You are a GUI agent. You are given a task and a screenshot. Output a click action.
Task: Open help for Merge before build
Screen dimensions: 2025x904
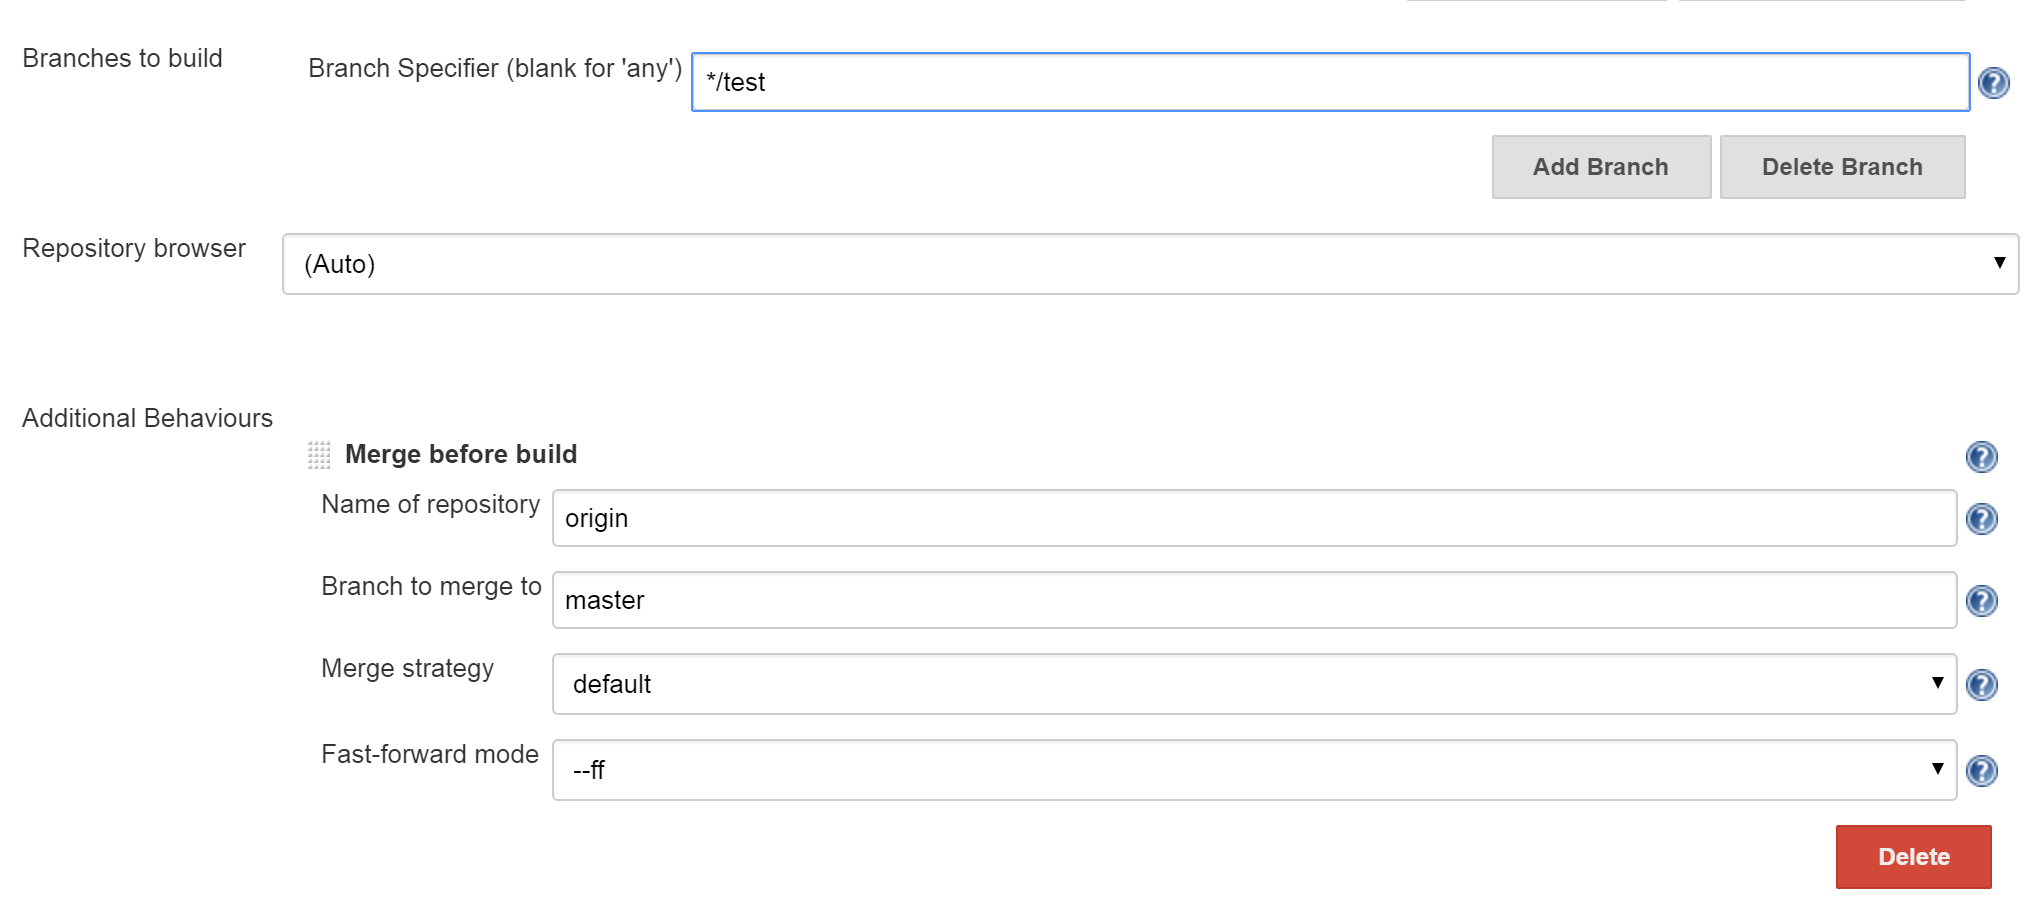coord(1981,457)
